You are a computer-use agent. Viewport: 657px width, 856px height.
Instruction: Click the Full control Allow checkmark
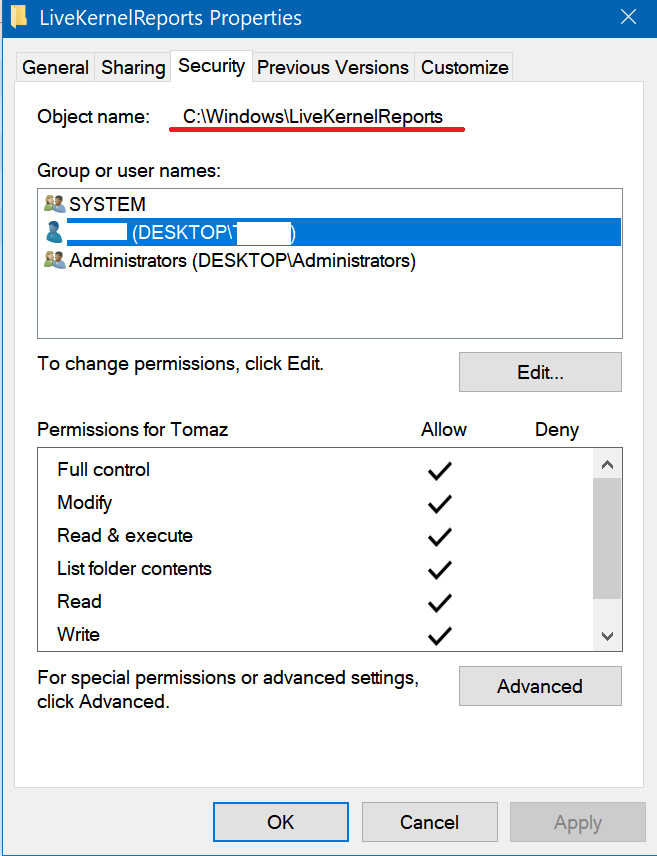tap(439, 470)
